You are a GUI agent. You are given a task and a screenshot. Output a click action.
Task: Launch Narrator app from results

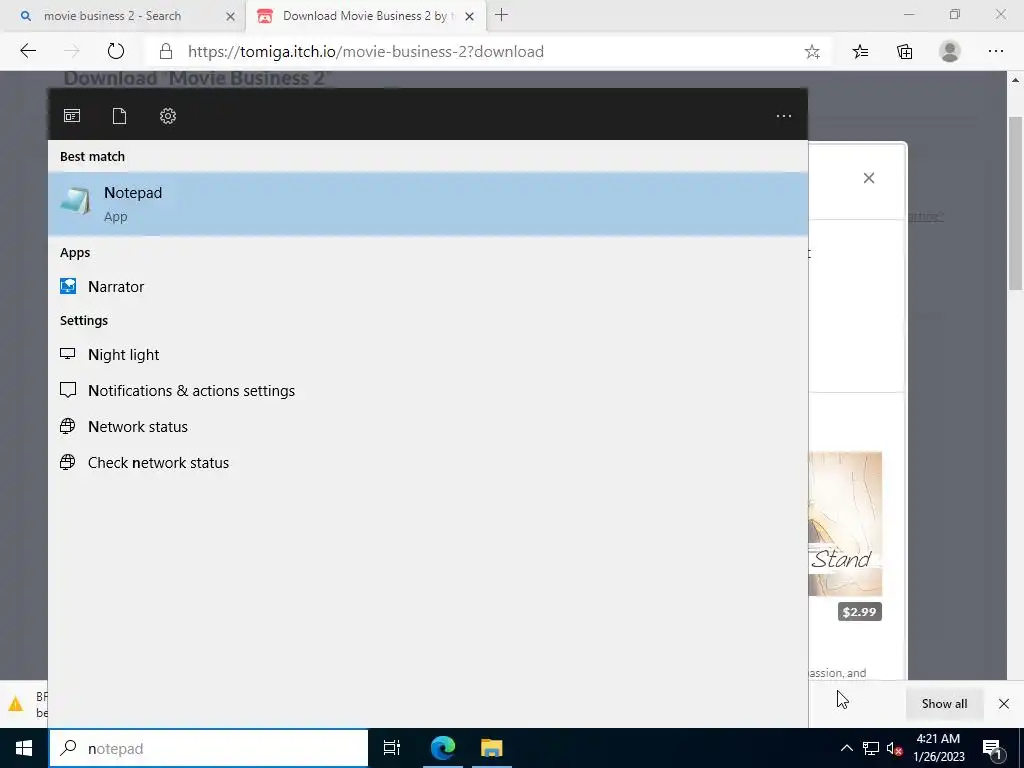click(428, 287)
